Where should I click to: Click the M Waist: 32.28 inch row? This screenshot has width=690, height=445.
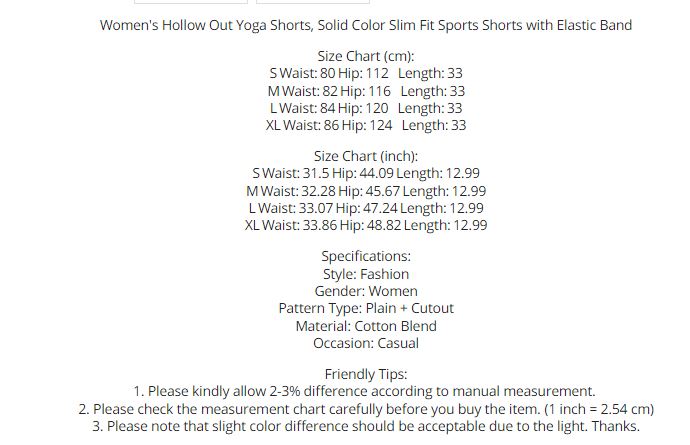pos(365,191)
